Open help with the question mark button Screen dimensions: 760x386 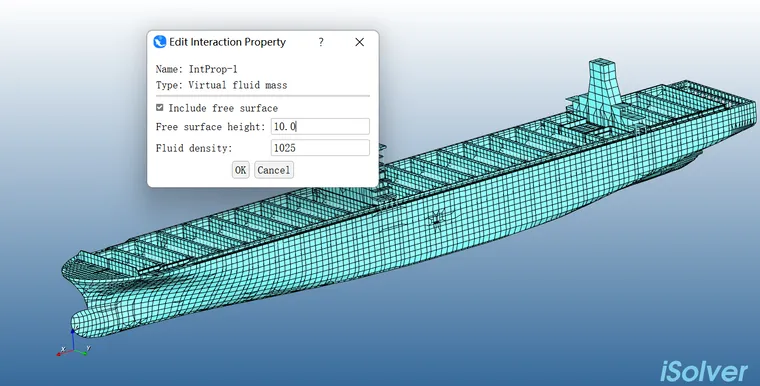coord(321,42)
